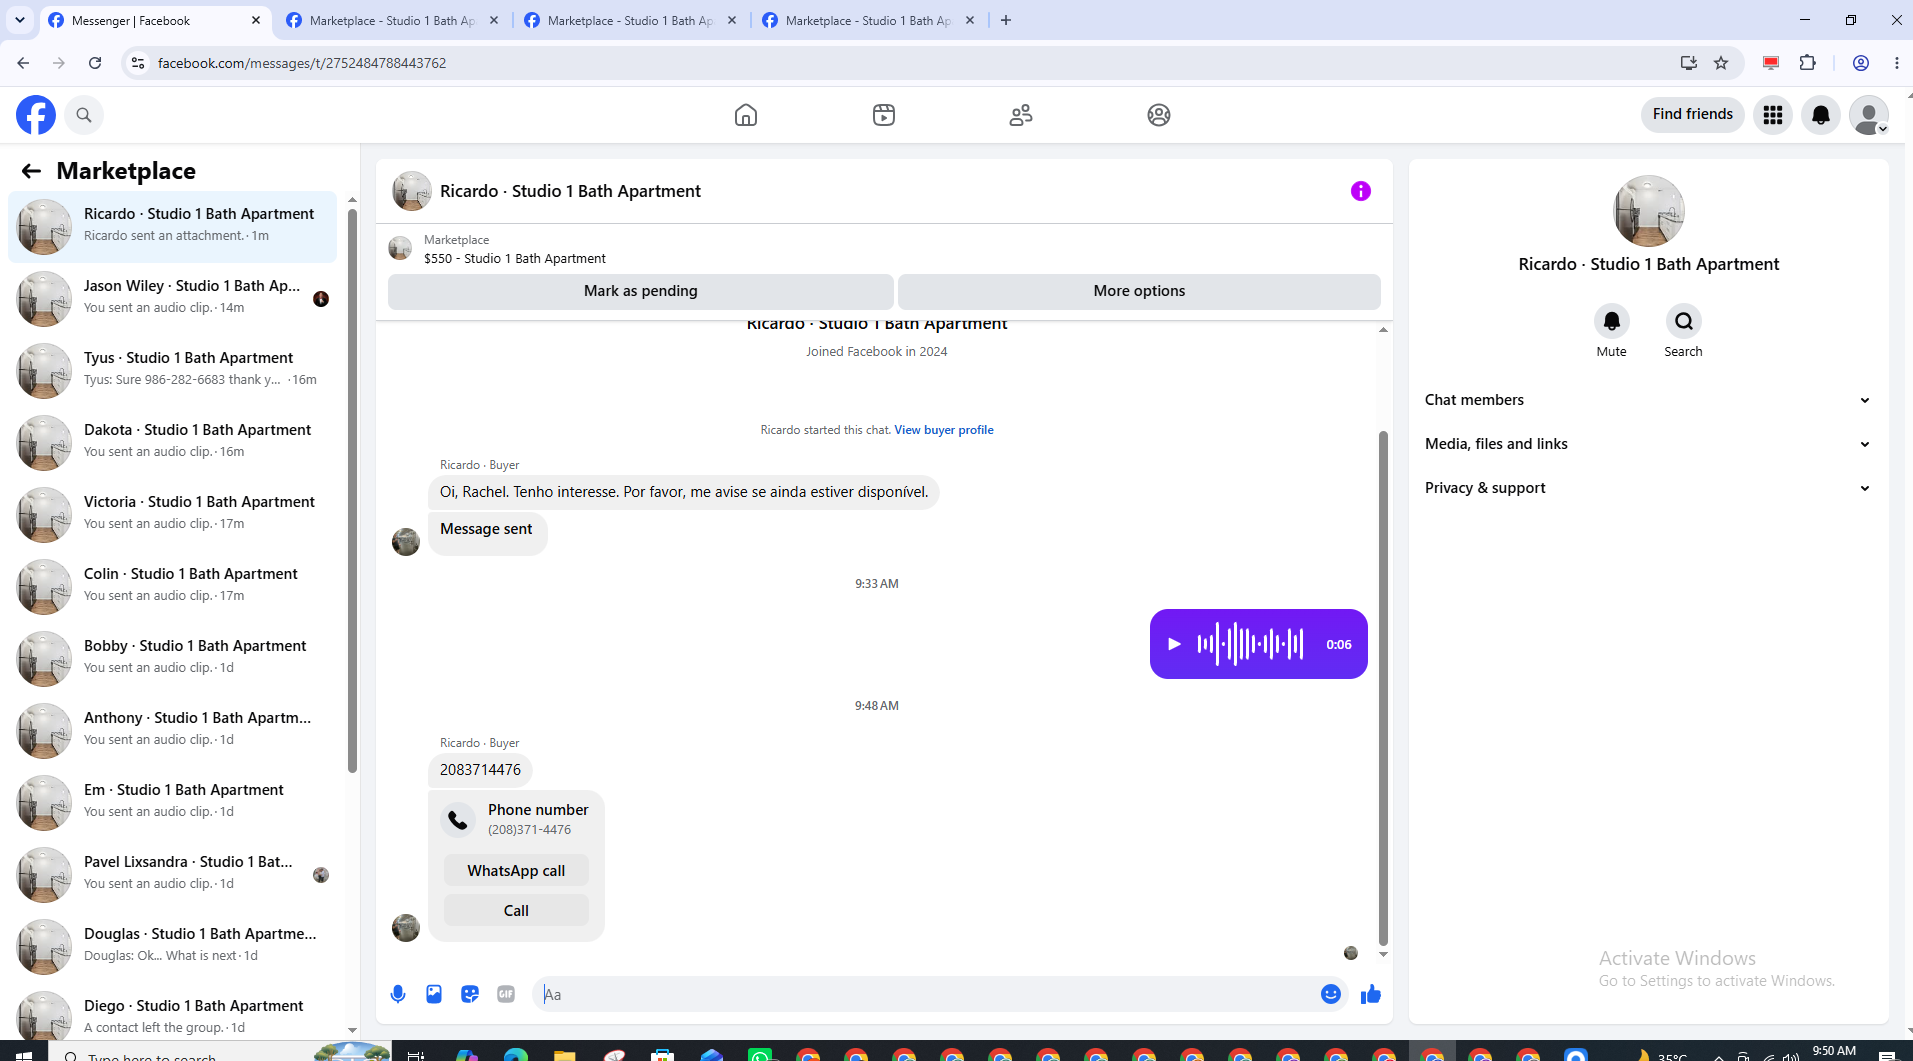Viewport: 1913px width, 1061px height.
Task: Click Ricardo's listing thumbnail in right panel
Action: [x=1649, y=211]
